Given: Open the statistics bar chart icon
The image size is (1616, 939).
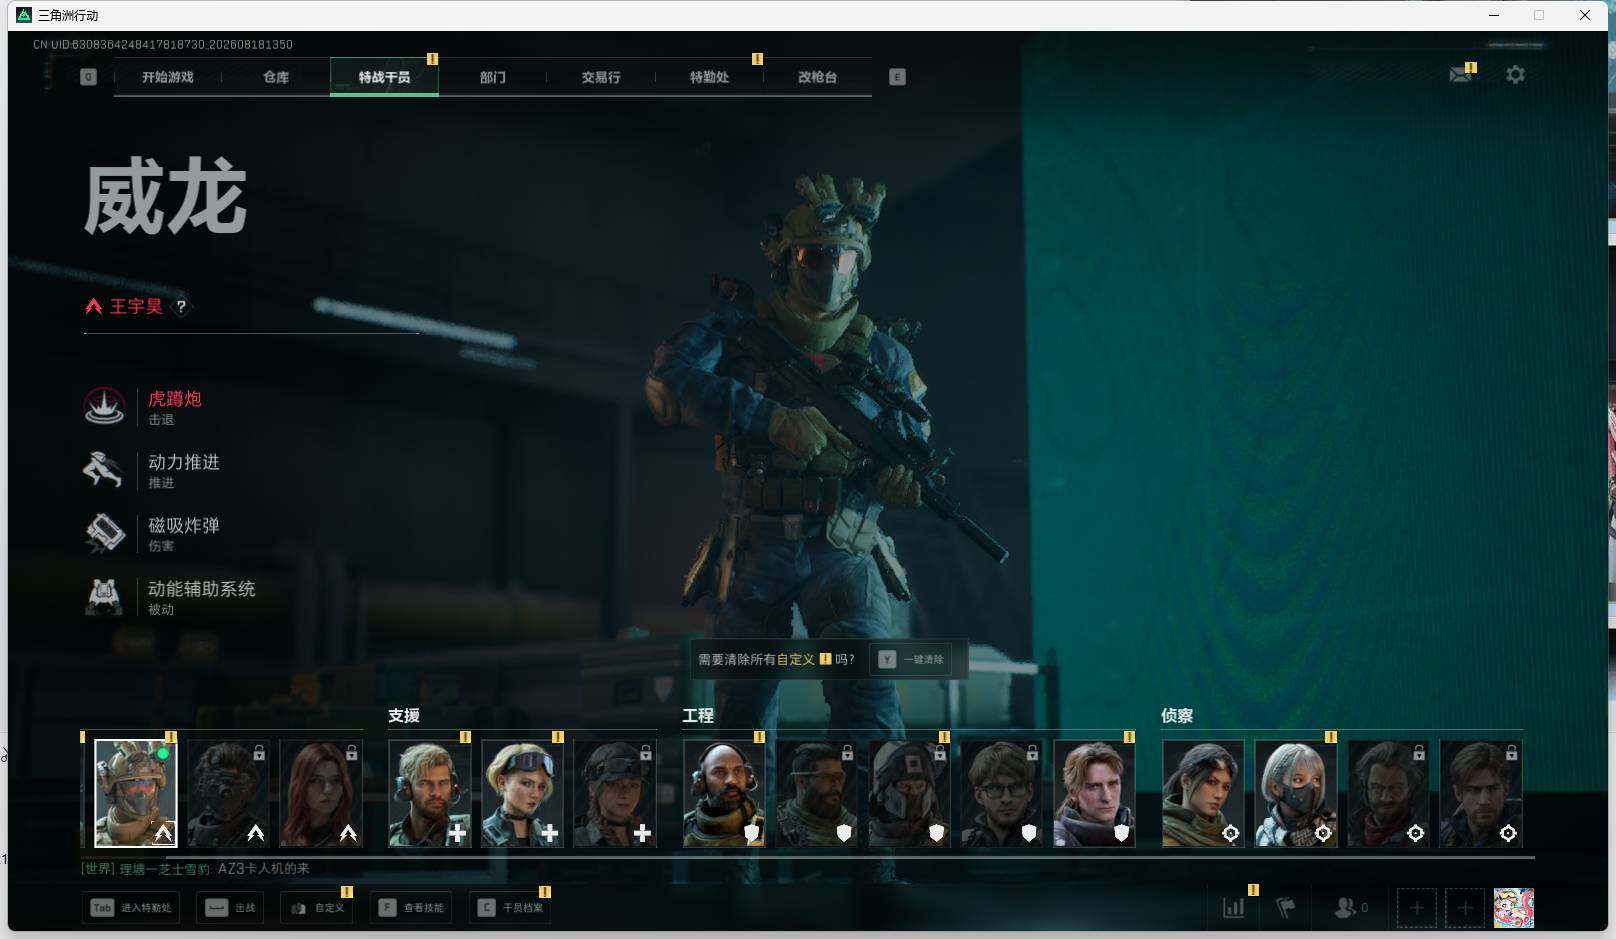Looking at the screenshot, I should [1234, 908].
